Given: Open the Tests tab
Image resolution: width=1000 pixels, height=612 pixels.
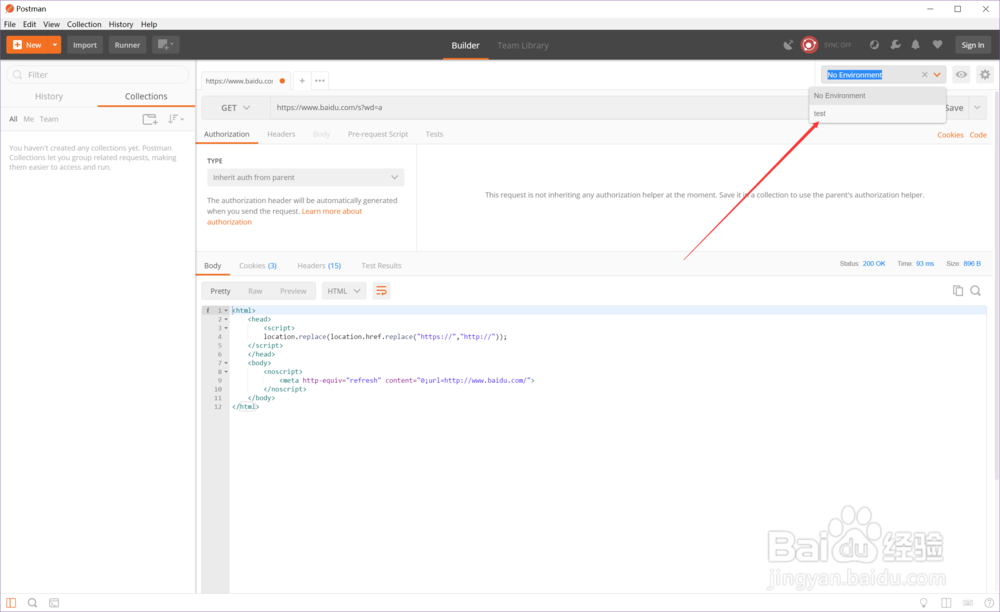Looking at the screenshot, I should pos(434,135).
